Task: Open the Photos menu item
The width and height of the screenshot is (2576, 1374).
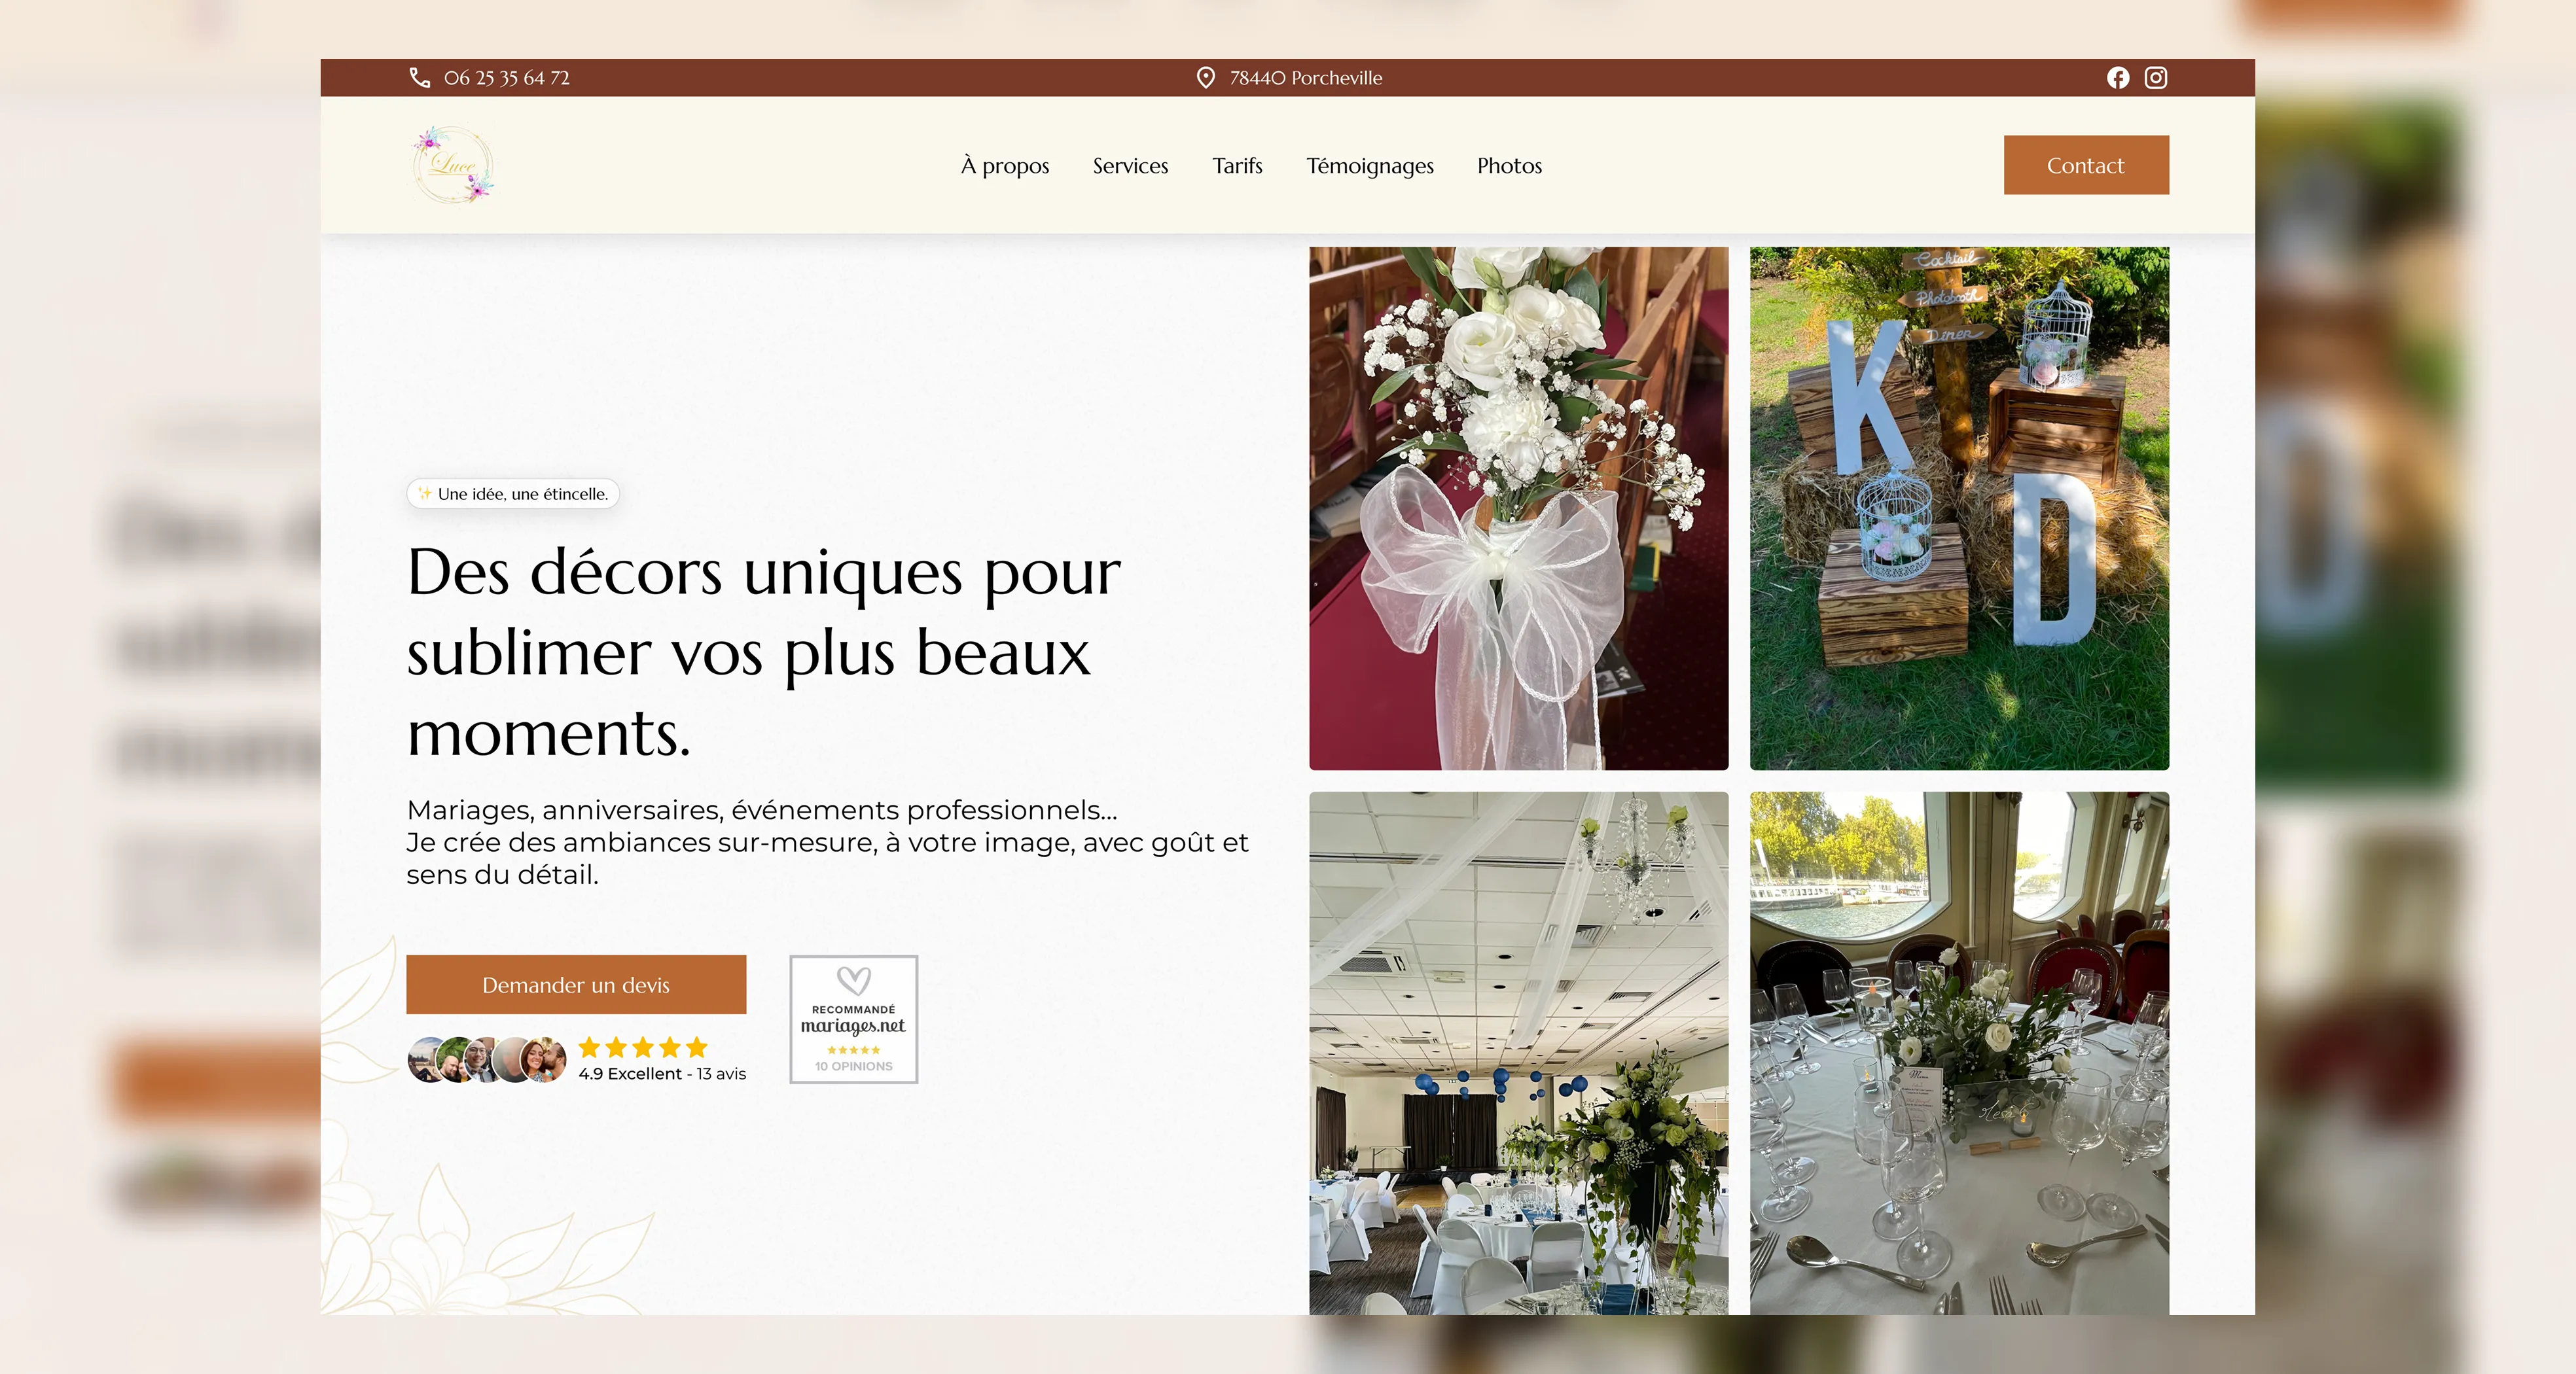Action: [x=1510, y=166]
